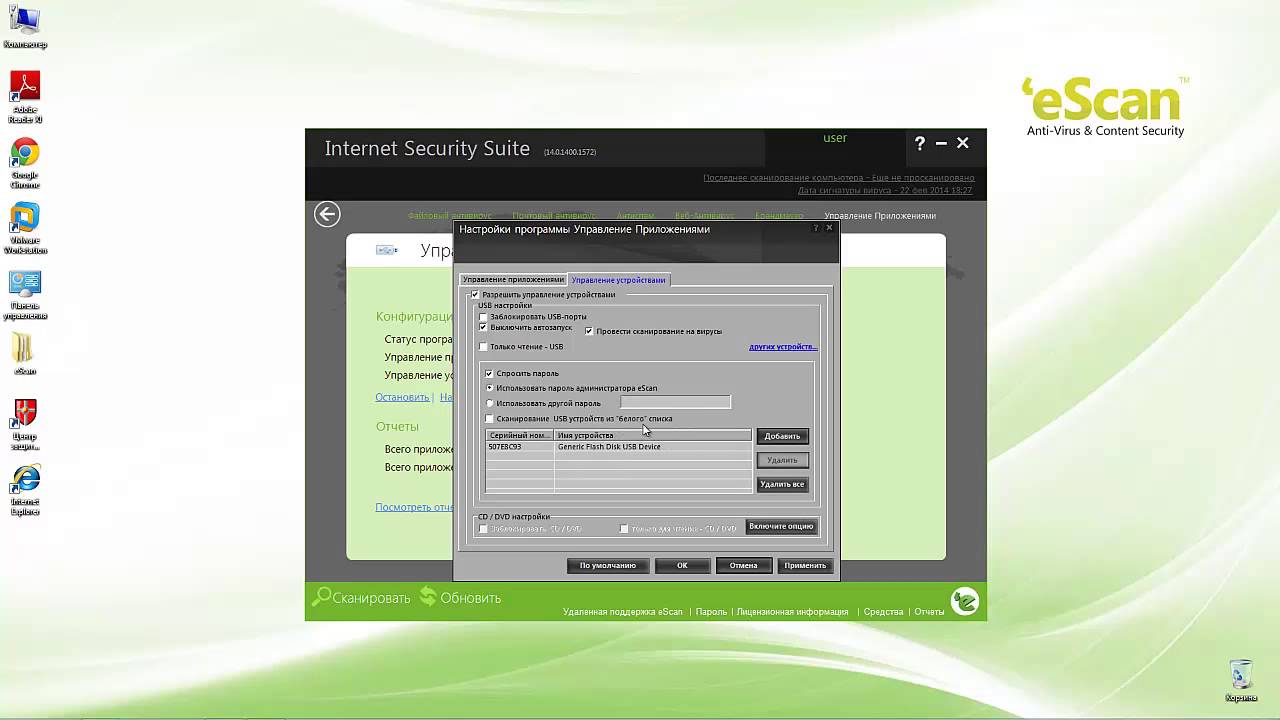
Task: Open Google Chrome desktop icon
Action: pyautogui.click(x=25, y=163)
